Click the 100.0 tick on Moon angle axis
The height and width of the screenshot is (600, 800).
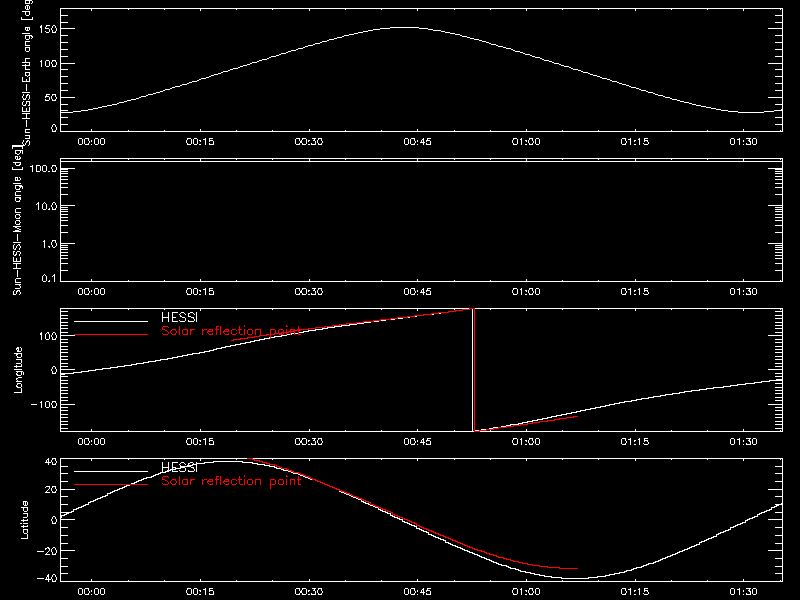pos(43,168)
